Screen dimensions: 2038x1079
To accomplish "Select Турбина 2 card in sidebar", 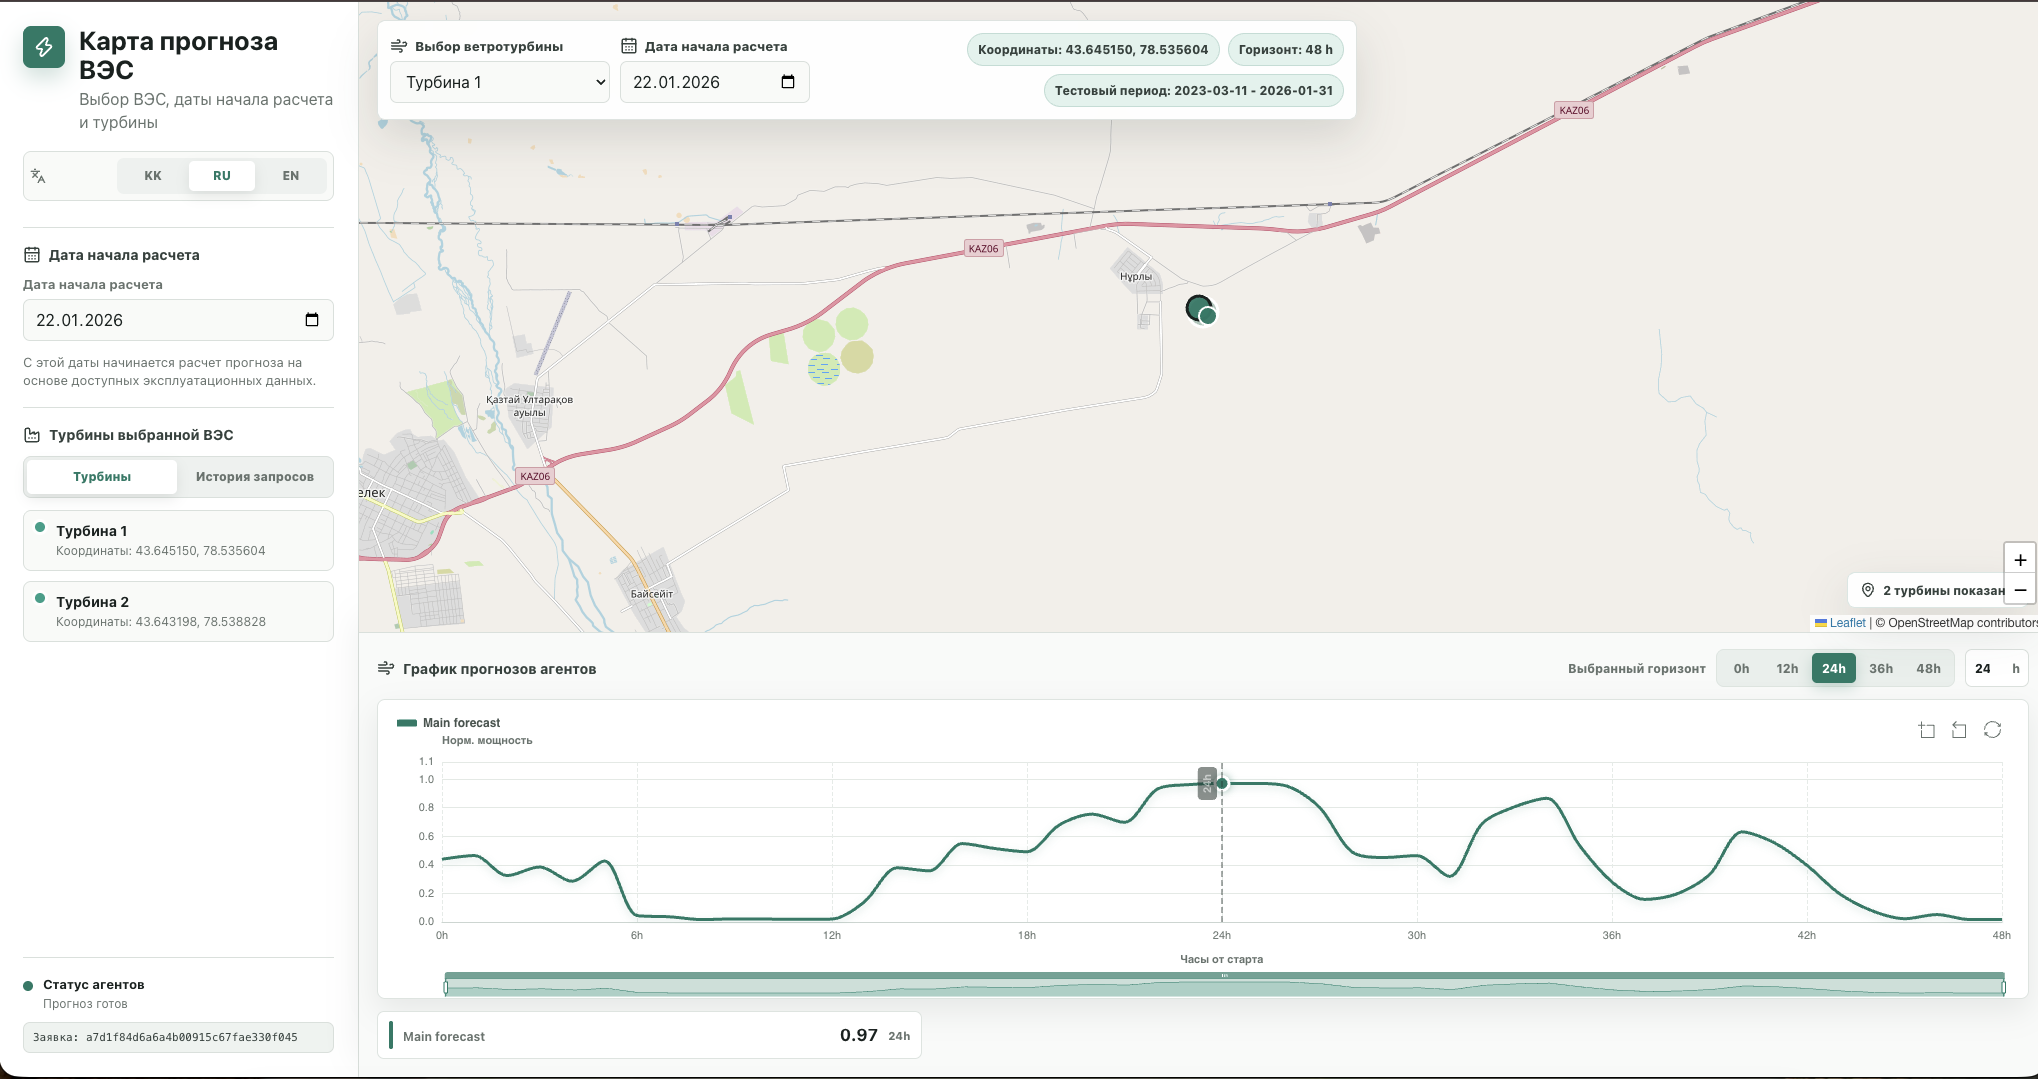I will (x=178, y=611).
